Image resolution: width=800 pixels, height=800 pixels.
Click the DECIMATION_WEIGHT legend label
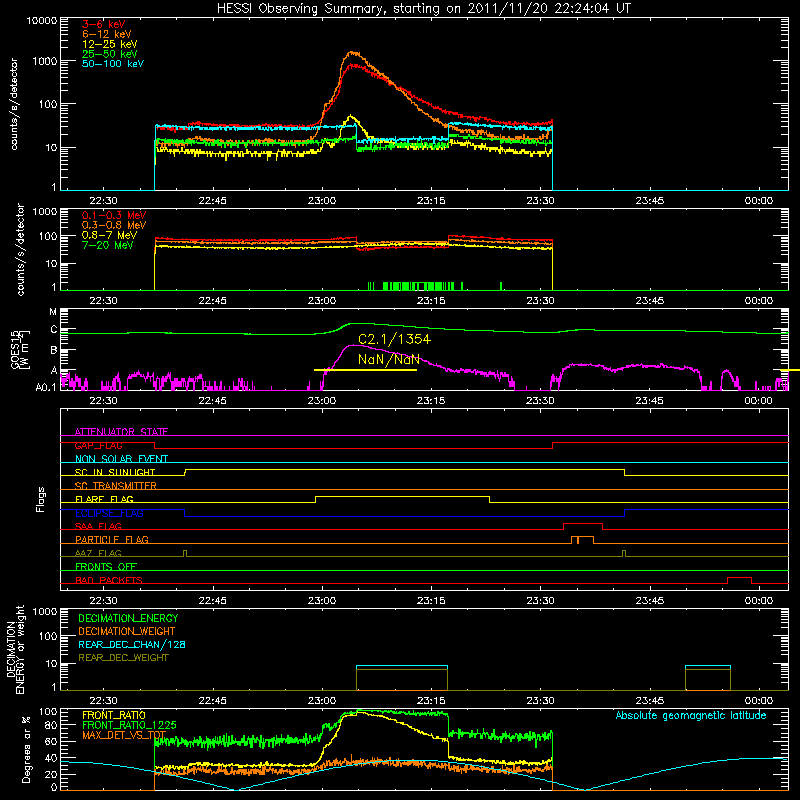127,631
